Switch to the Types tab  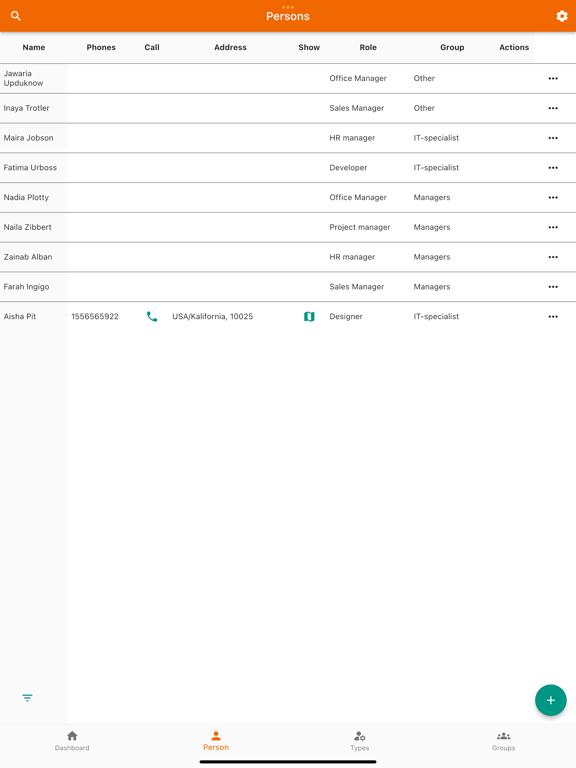coord(360,741)
